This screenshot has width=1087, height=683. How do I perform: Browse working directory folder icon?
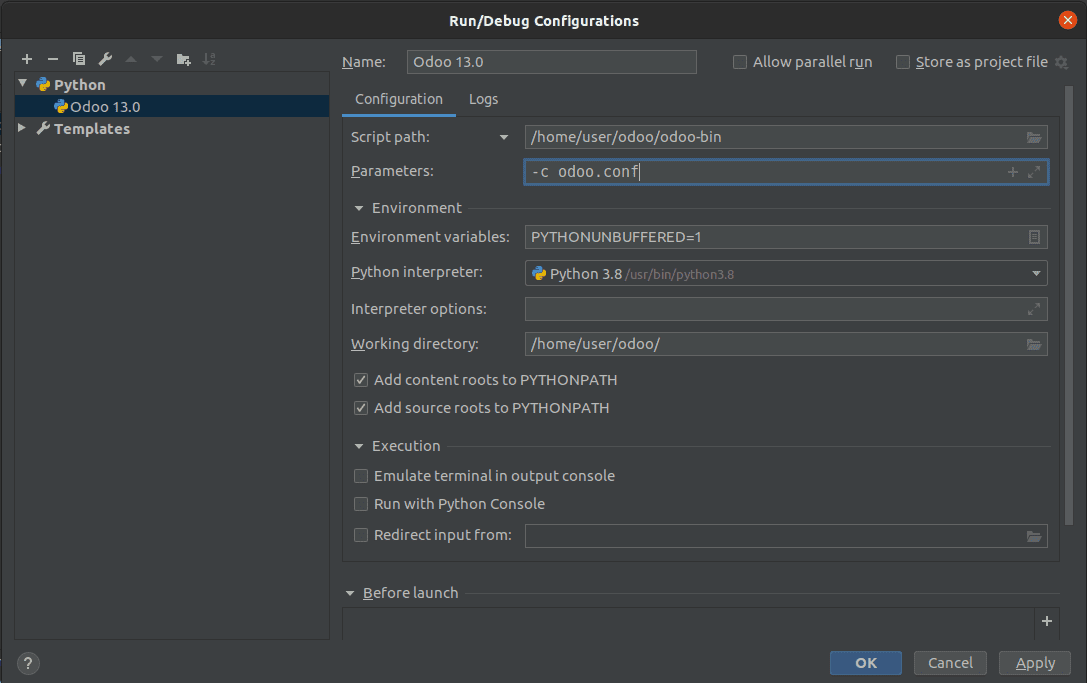pos(1034,345)
